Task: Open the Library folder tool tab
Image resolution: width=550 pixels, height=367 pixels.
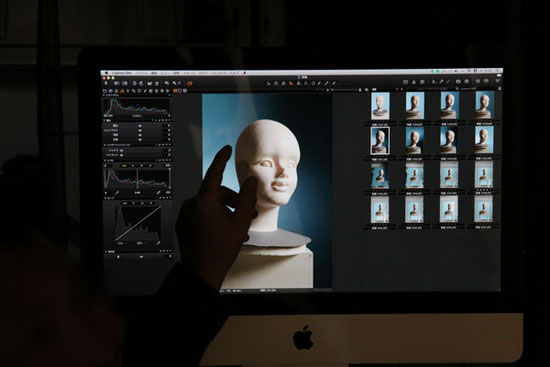Action: (105, 91)
